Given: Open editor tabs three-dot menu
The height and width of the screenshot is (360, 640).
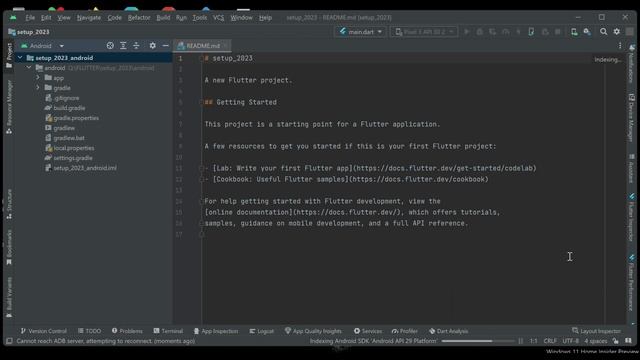Looking at the screenshot, I should tap(620, 46).
